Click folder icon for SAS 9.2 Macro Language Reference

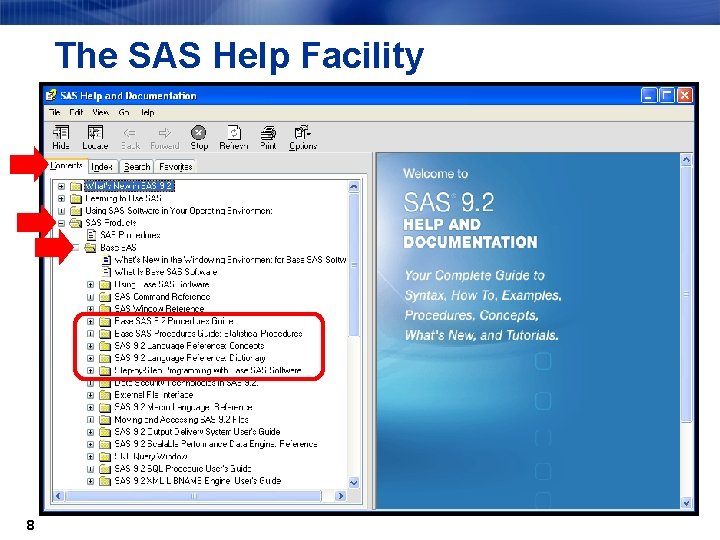pyautogui.click(x=105, y=407)
